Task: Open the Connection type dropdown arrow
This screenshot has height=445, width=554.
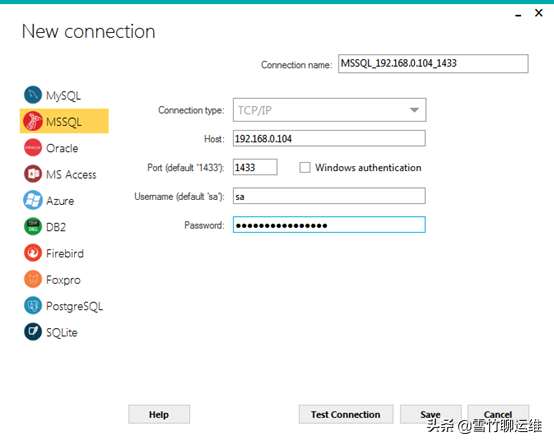Action: tap(414, 110)
